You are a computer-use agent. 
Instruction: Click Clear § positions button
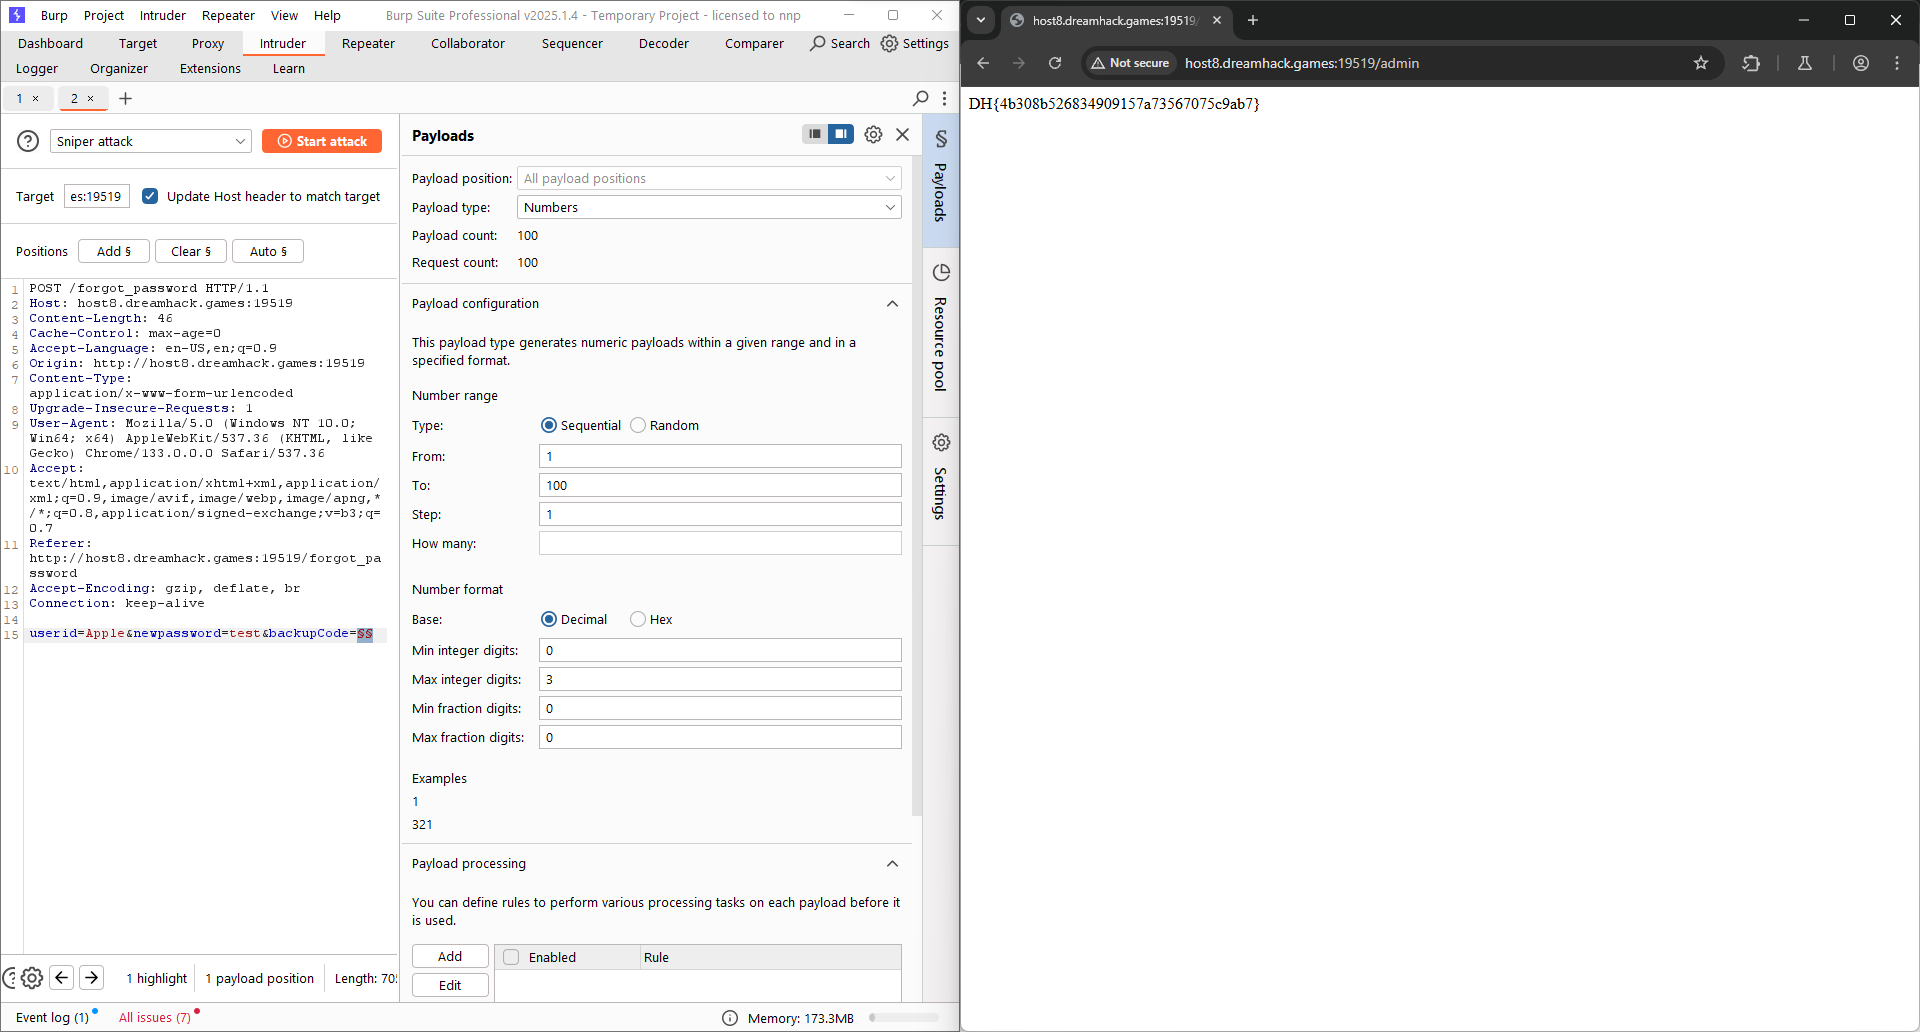tap(191, 251)
